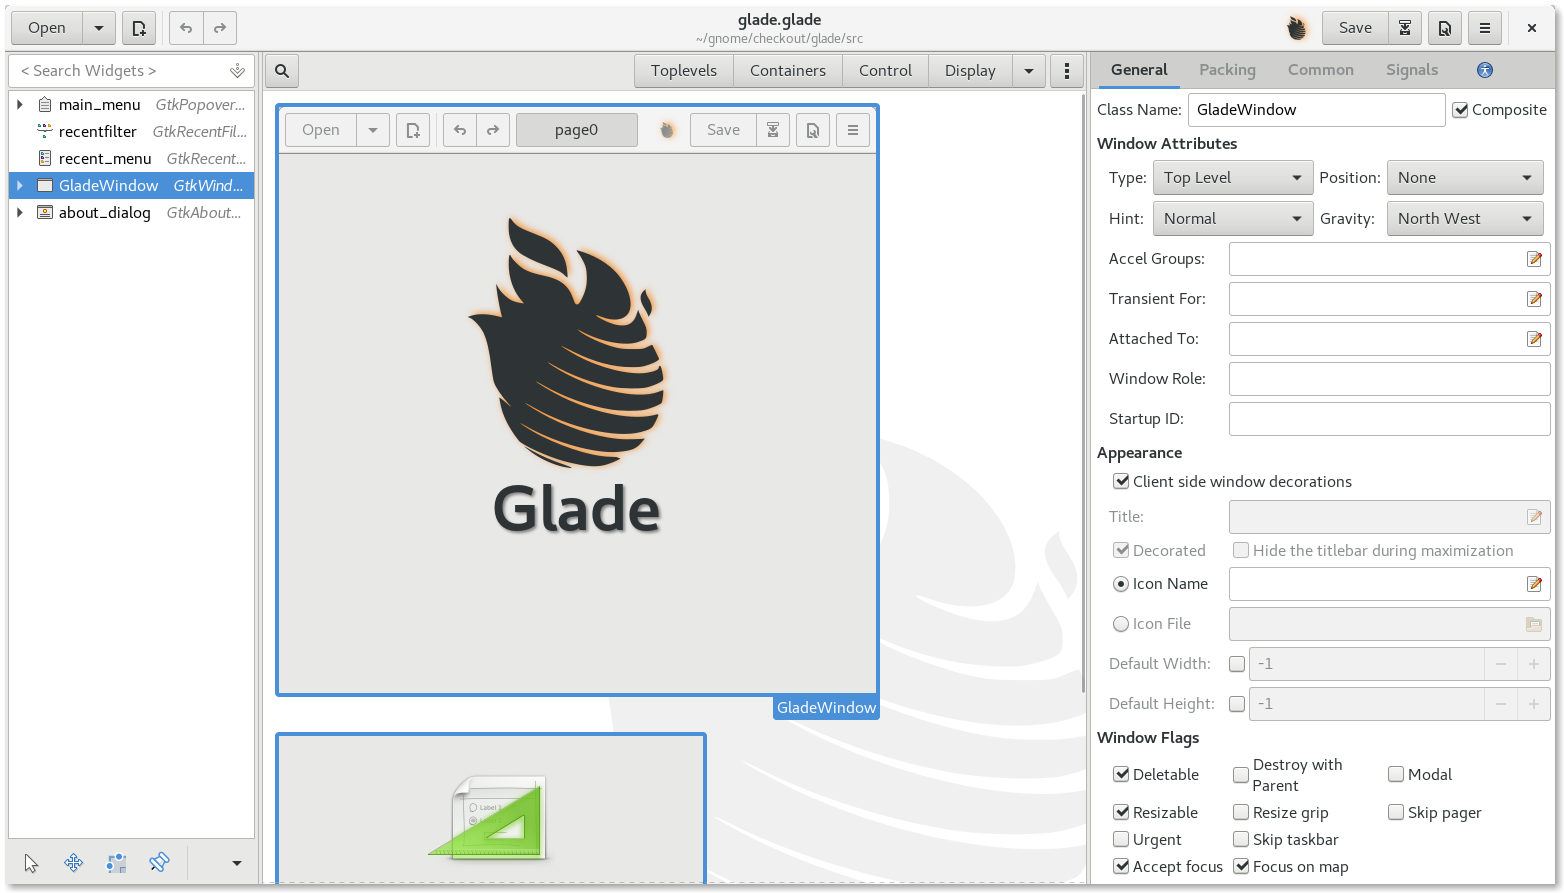Activate the alignment editing pin tool

[160, 862]
